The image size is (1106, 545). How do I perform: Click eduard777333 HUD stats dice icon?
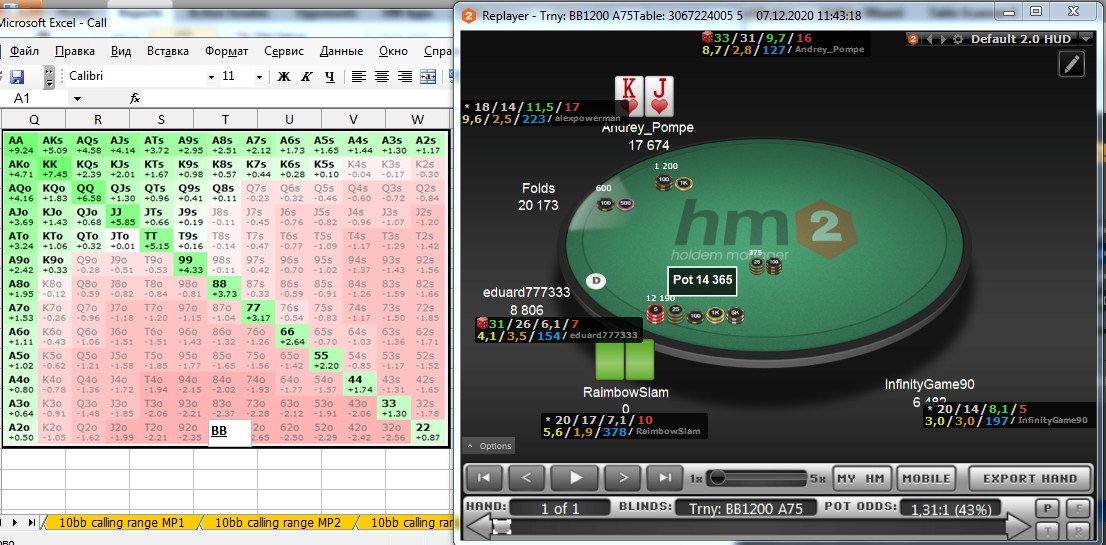pyautogui.click(x=482, y=324)
